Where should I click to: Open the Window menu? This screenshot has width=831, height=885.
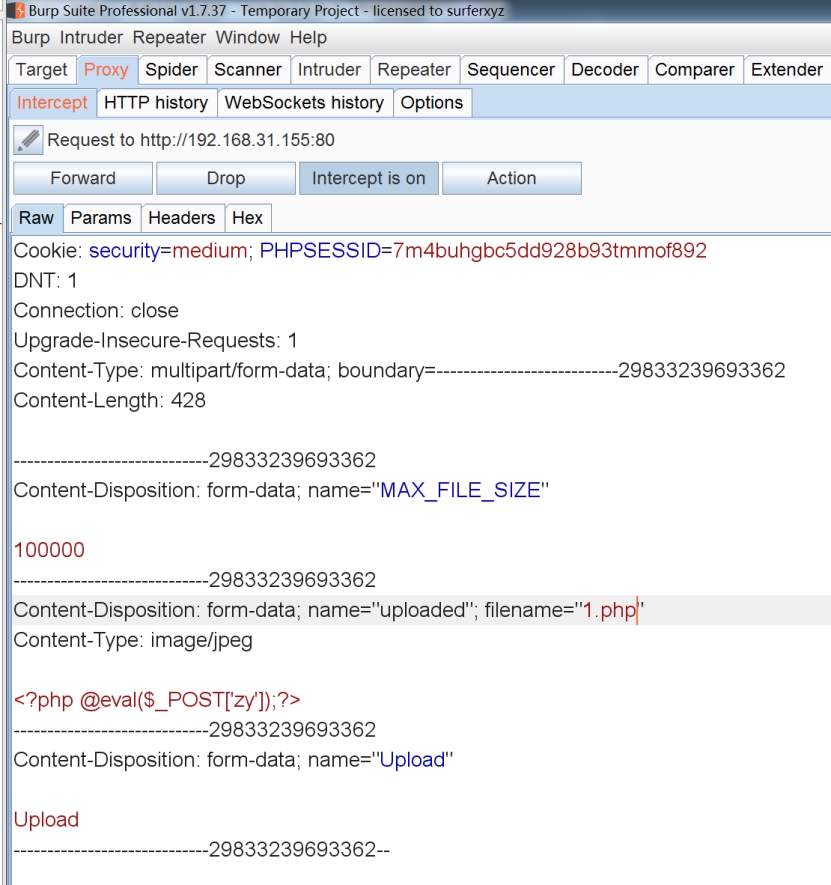coord(247,37)
